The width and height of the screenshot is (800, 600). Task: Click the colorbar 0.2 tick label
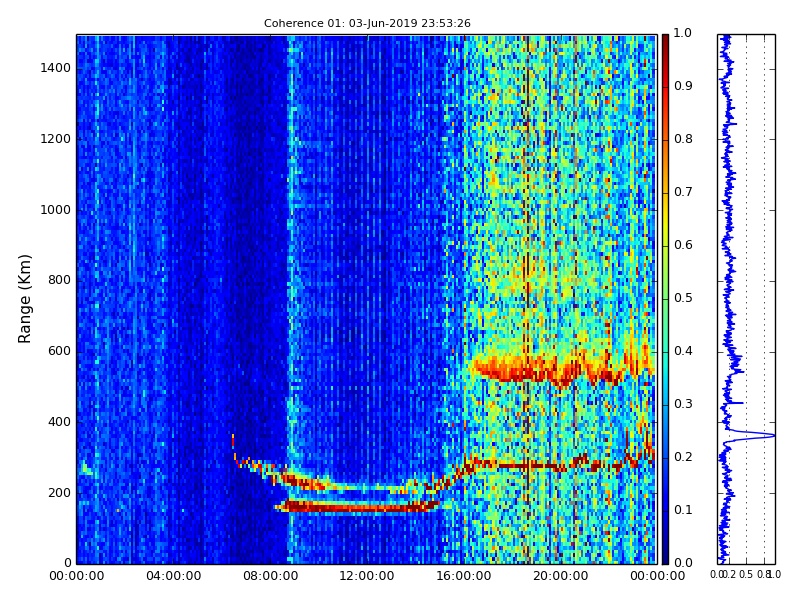[683, 457]
